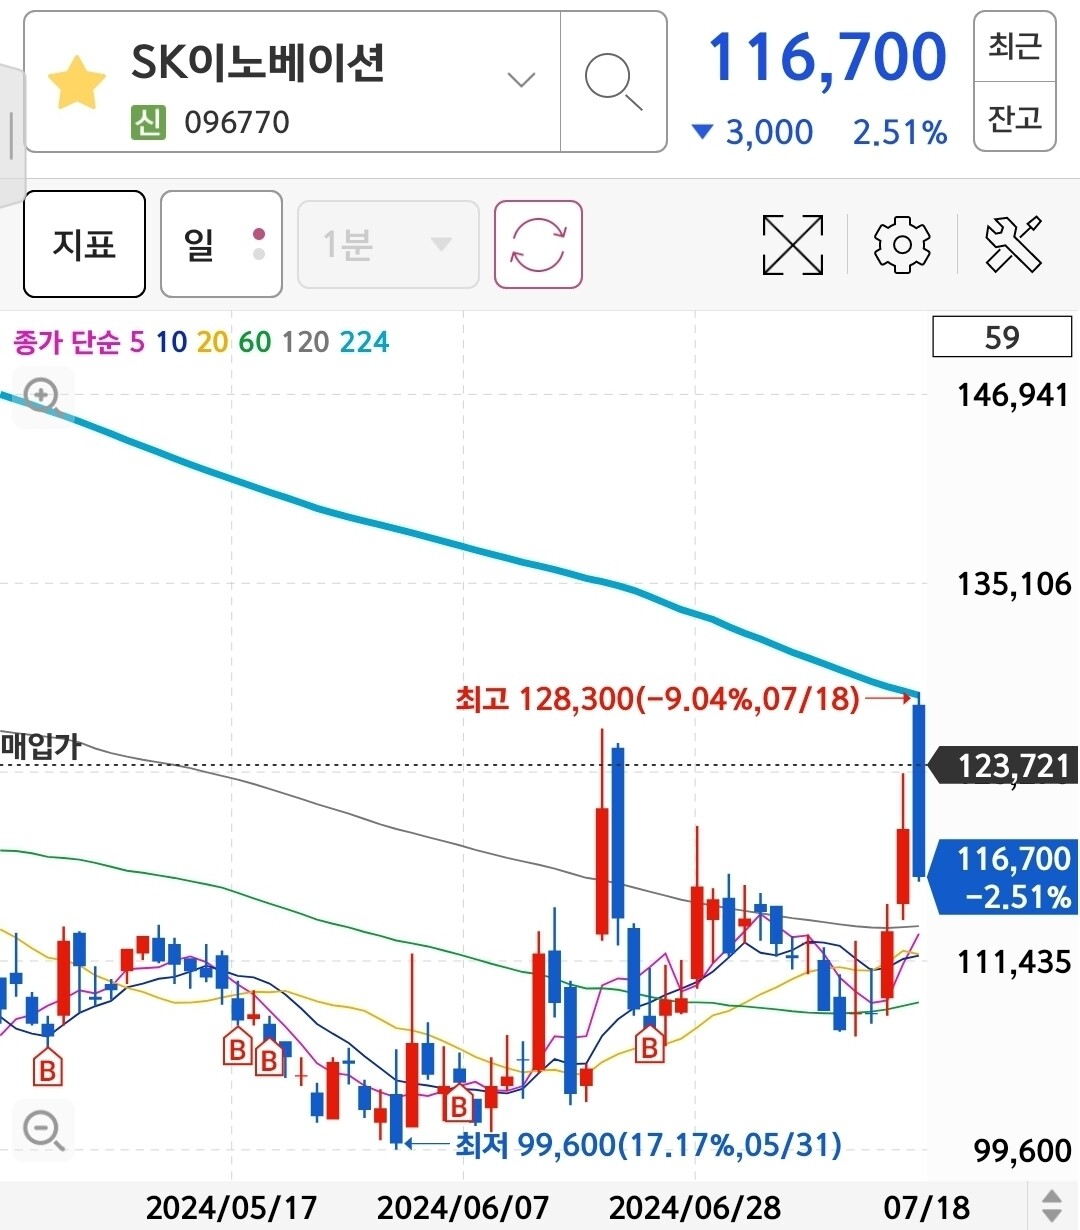Select the green 60 moving average color label
The height and width of the screenshot is (1230, 1080).
[253, 341]
